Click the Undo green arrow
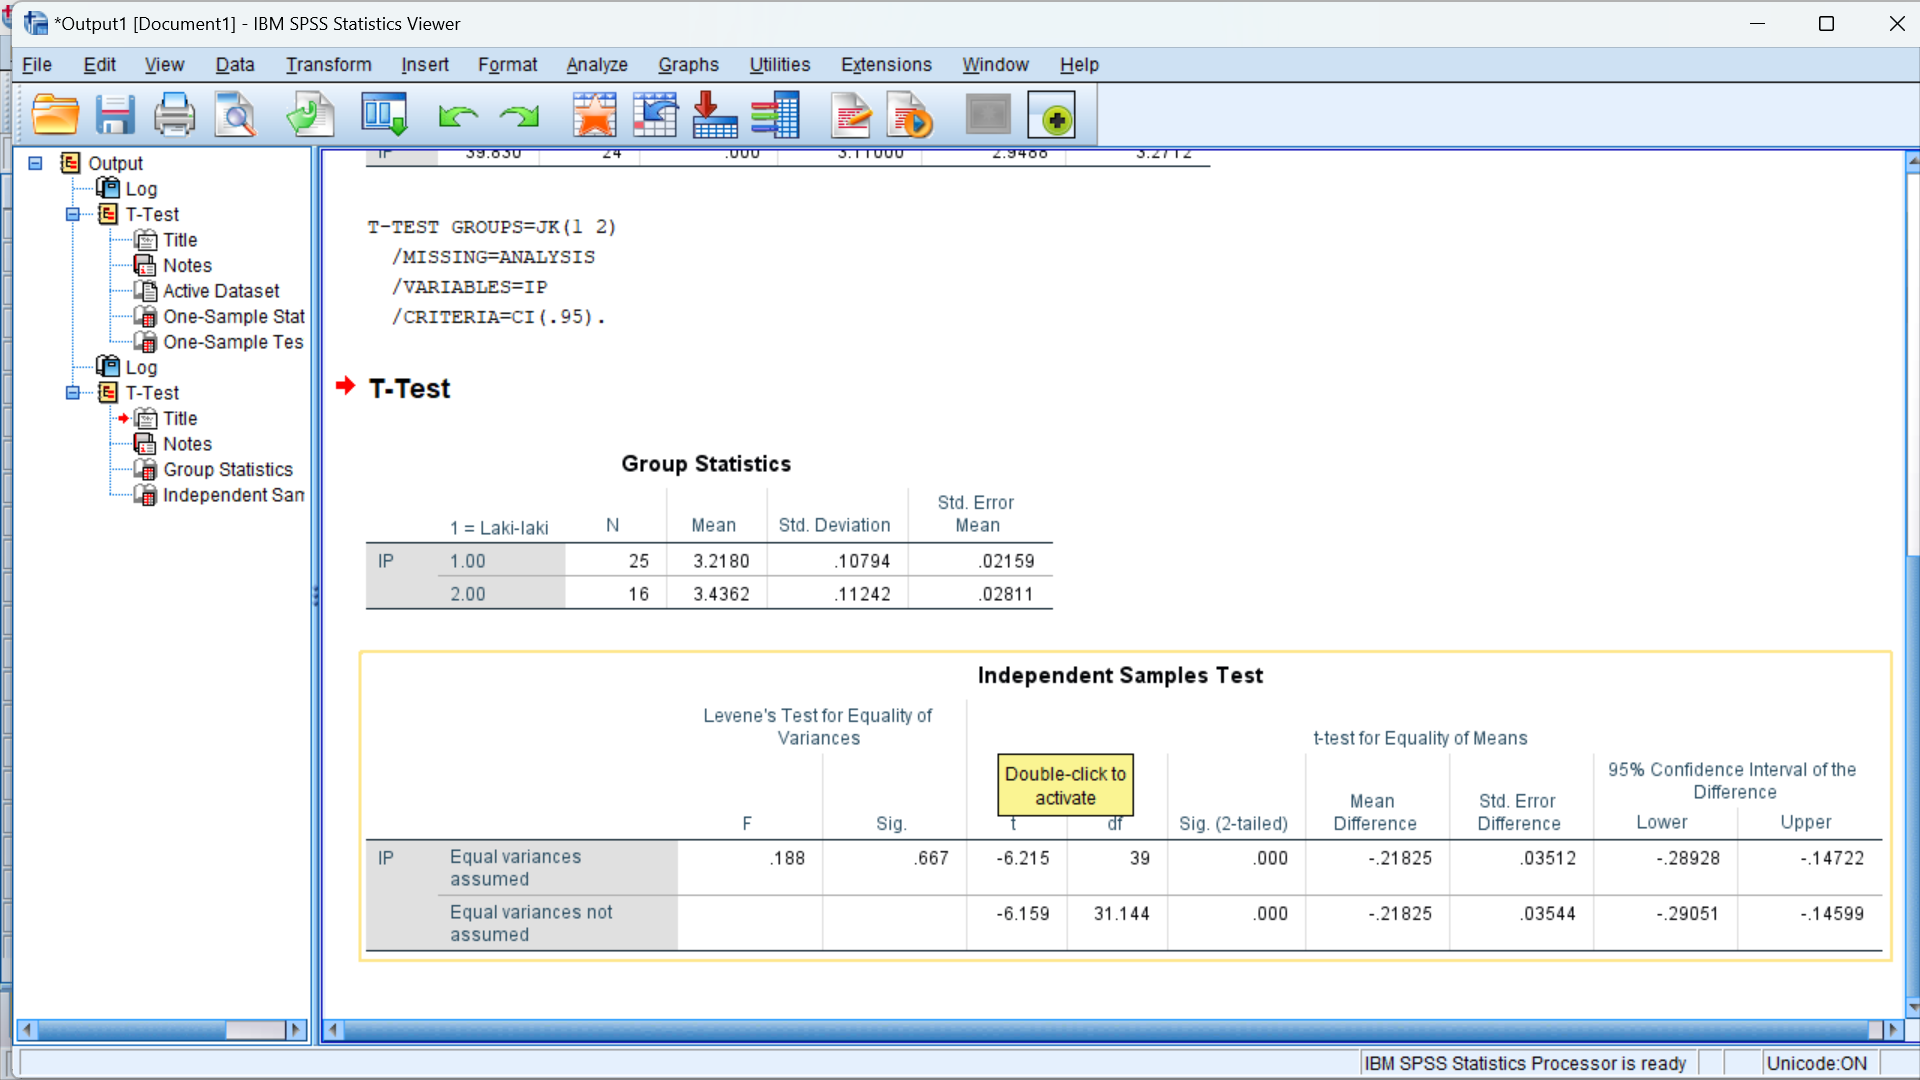1920x1080 pixels. (458, 117)
